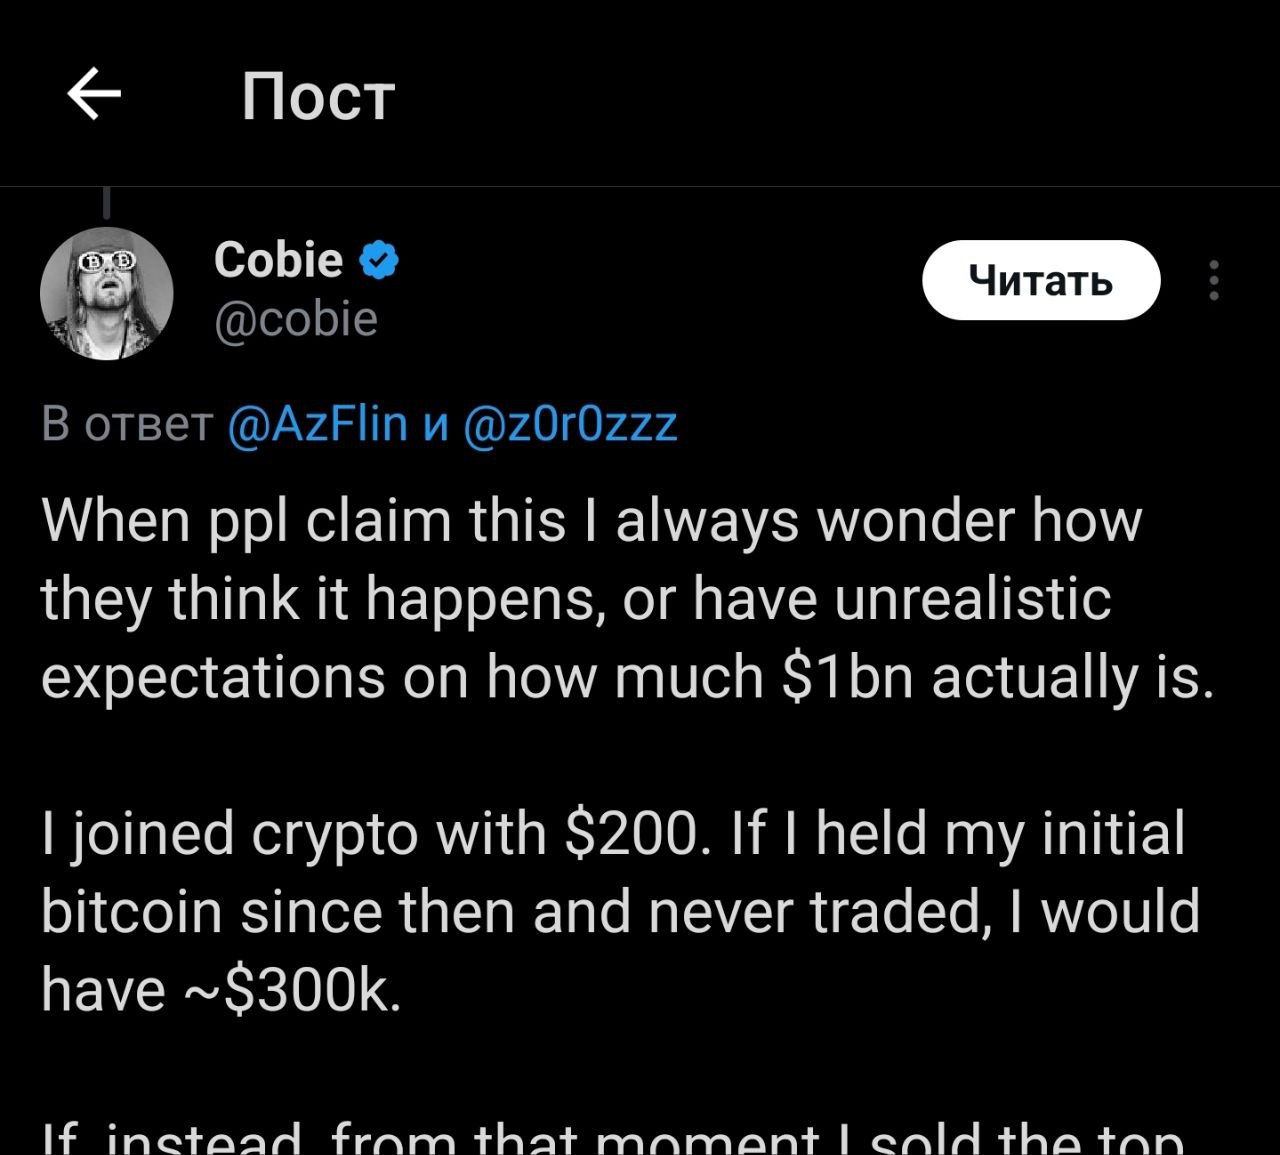Click the cut-off line starting "If, instead"
1280x1155 pixels.
click(612, 1140)
